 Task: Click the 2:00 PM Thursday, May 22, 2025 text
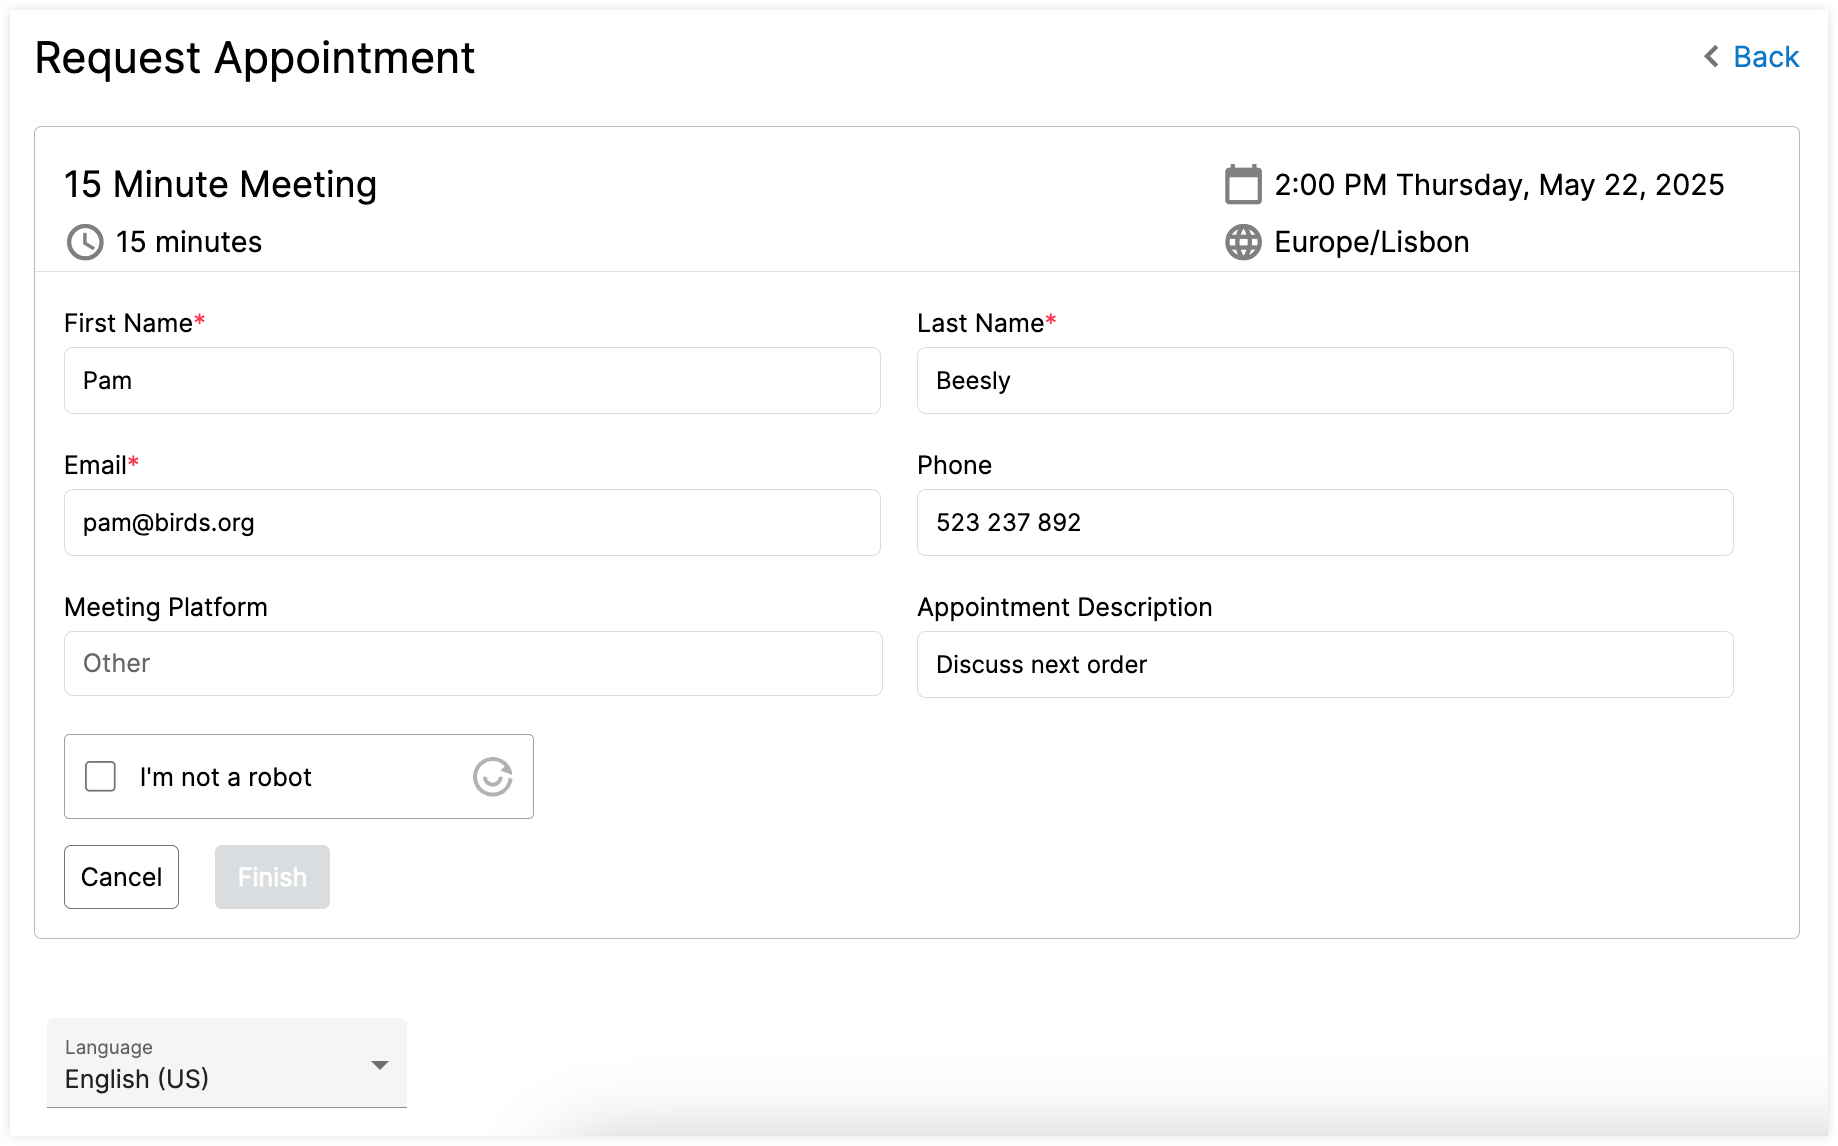[x=1499, y=185]
